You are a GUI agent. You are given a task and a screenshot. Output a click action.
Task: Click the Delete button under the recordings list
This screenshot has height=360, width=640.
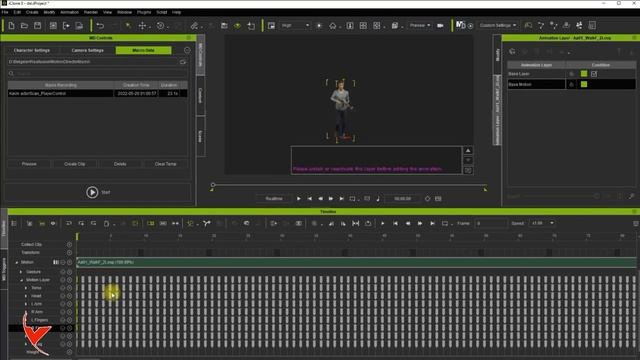pyautogui.click(x=120, y=164)
